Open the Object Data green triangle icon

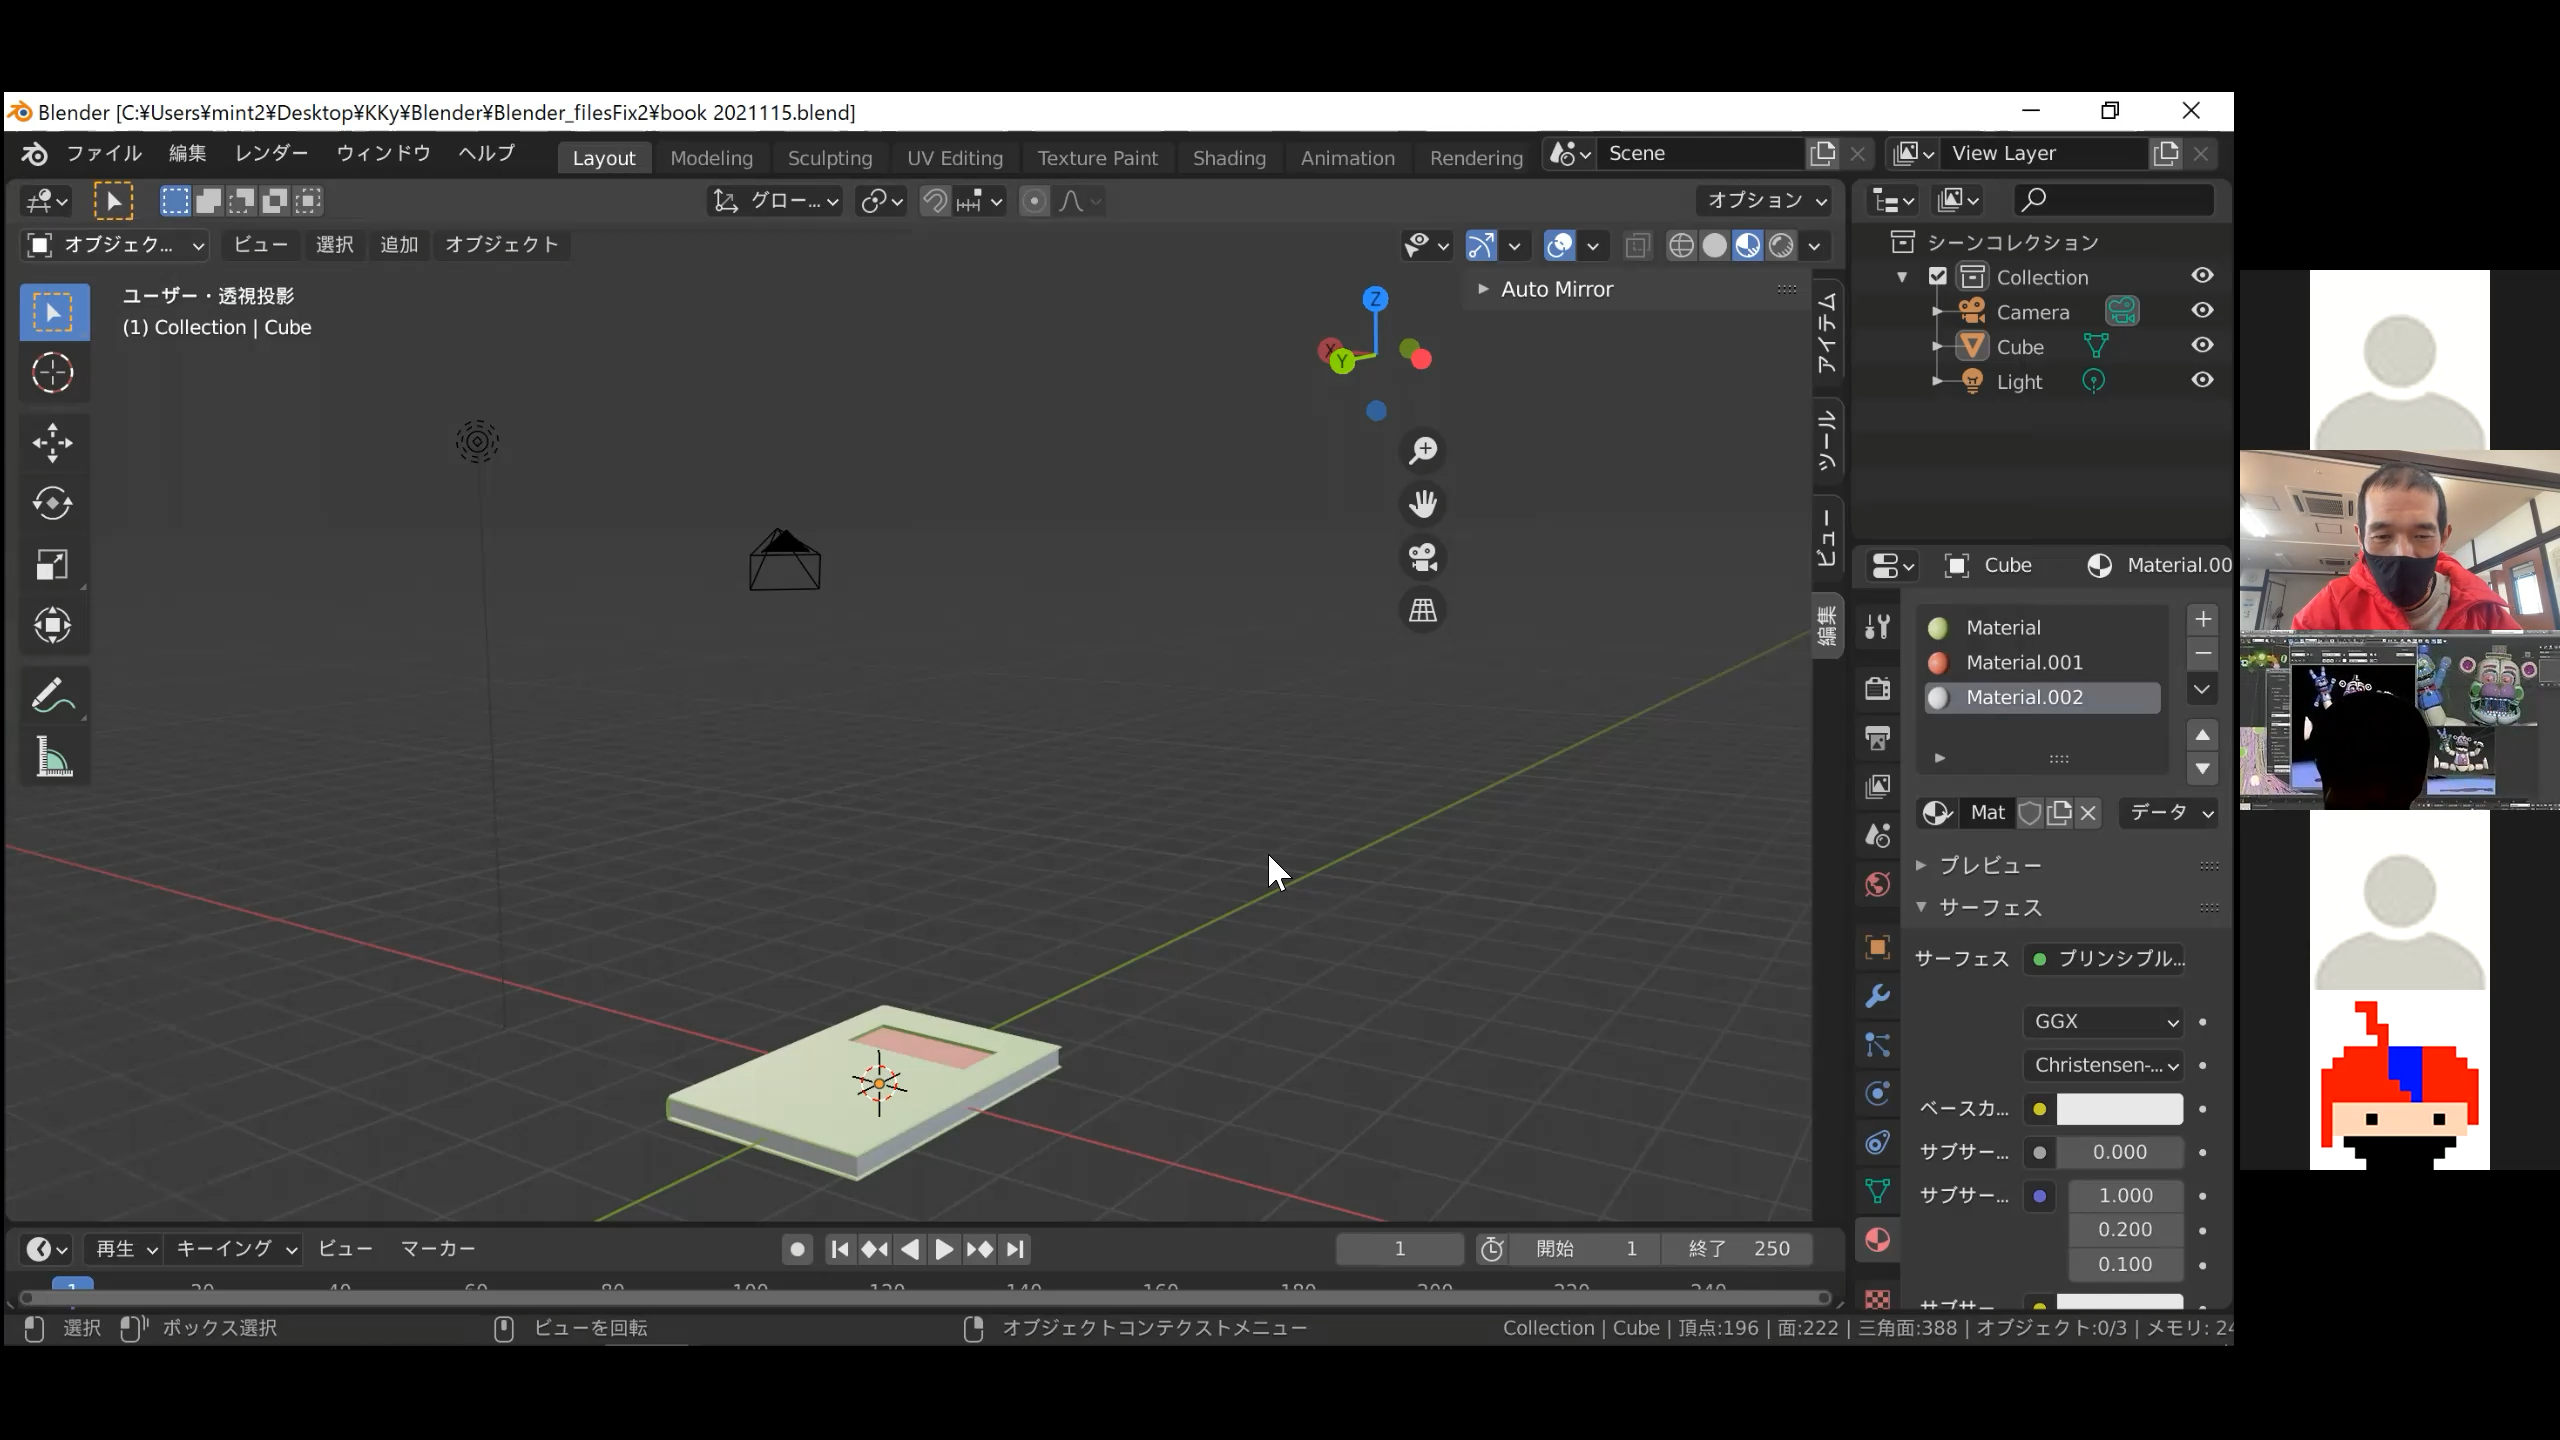coord(1878,1191)
